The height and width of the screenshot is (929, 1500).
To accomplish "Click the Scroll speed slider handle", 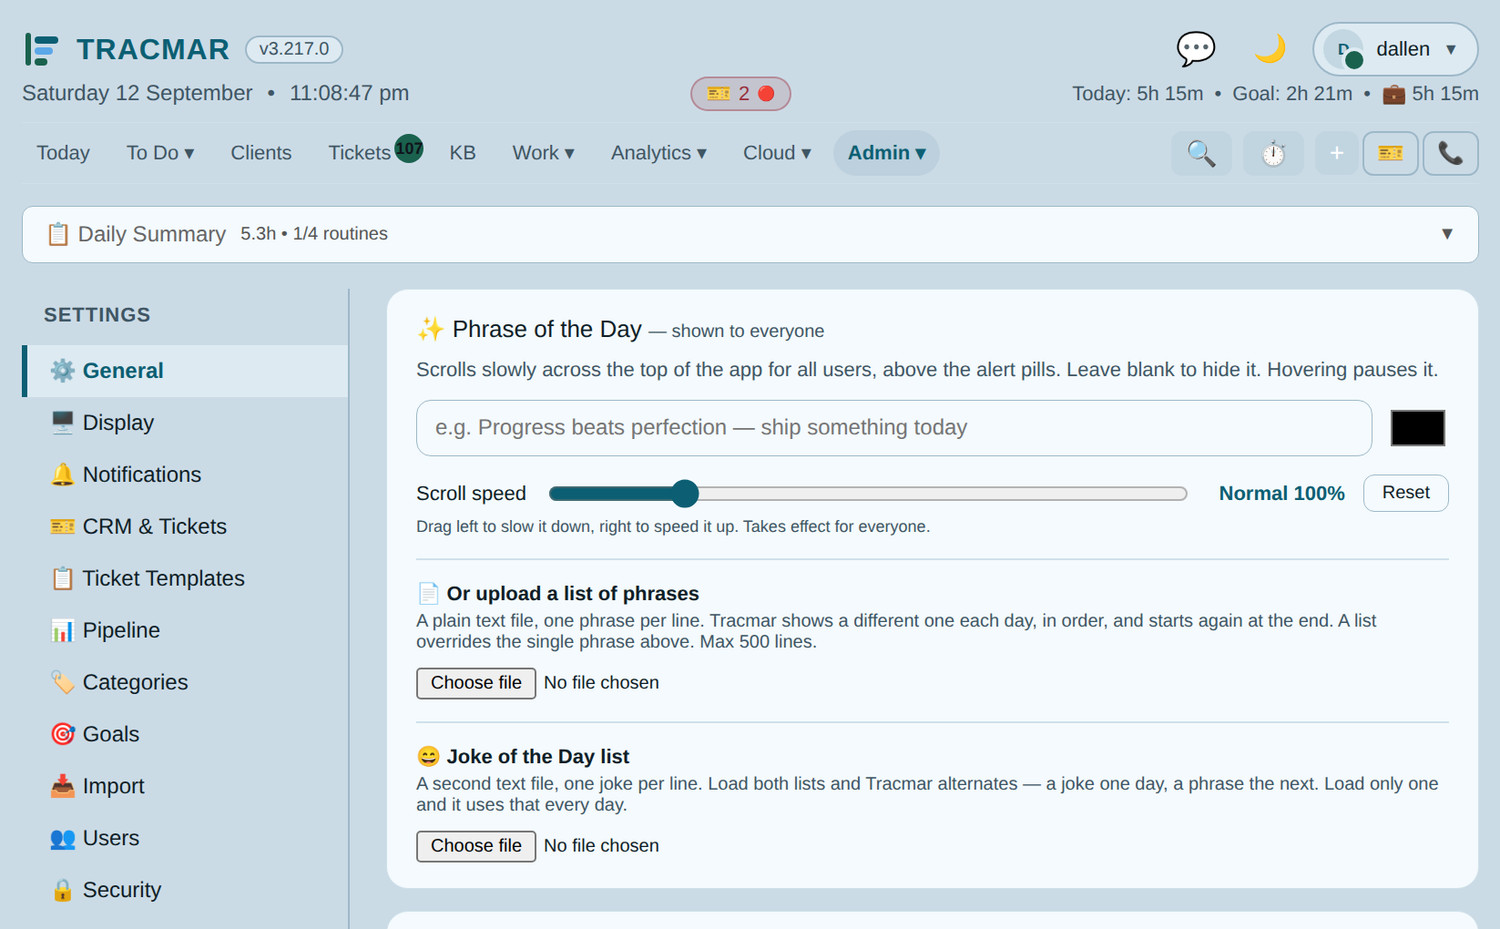I will coord(685,493).
